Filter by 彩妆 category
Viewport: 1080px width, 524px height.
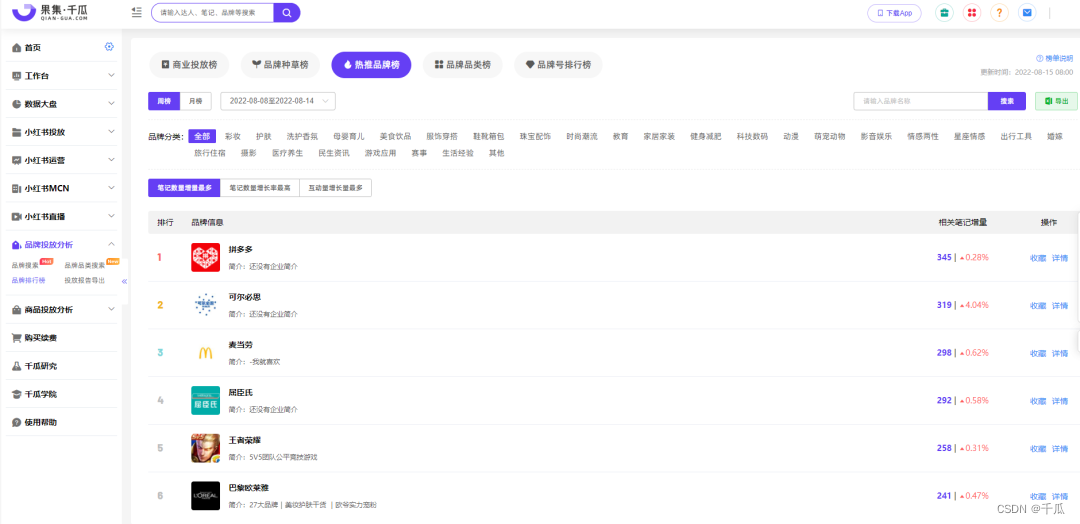(233, 136)
